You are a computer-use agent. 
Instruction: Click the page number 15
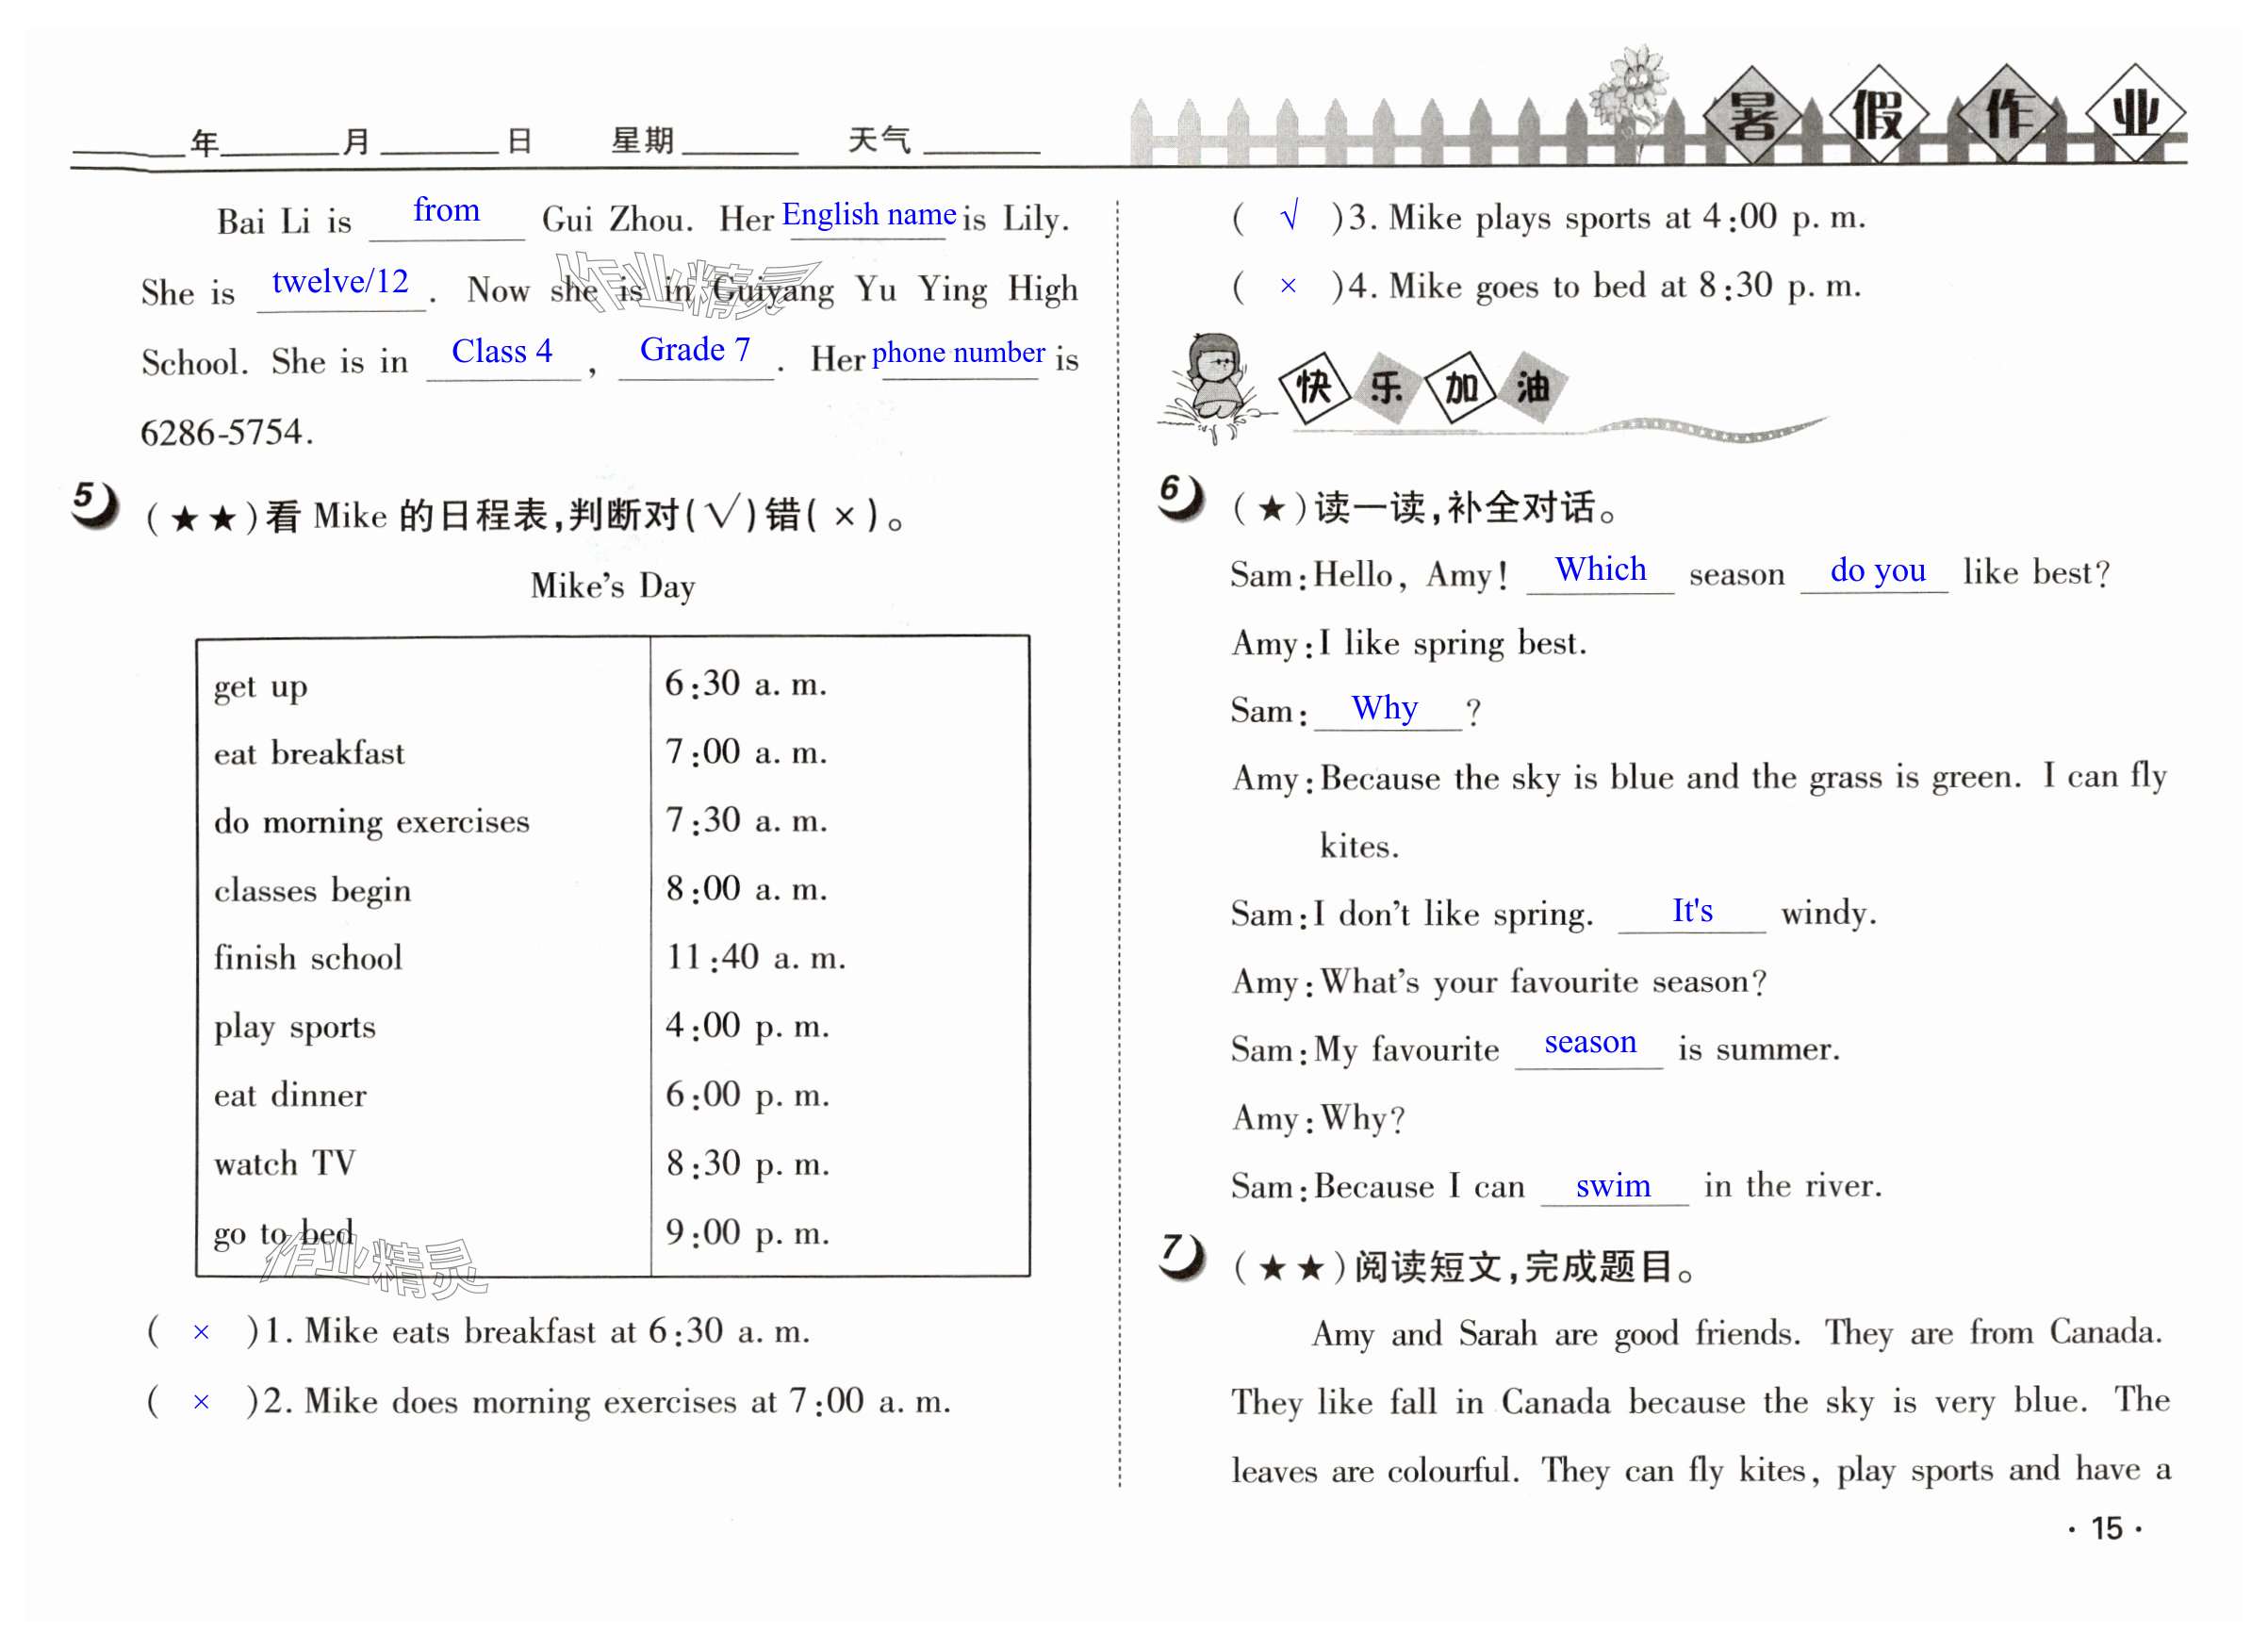click(x=2105, y=1529)
